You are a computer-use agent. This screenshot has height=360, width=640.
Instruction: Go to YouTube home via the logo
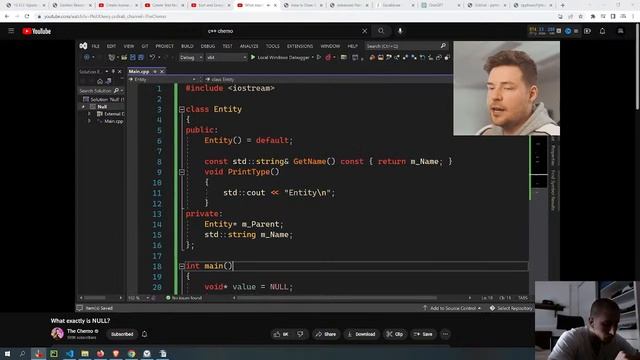(36, 31)
